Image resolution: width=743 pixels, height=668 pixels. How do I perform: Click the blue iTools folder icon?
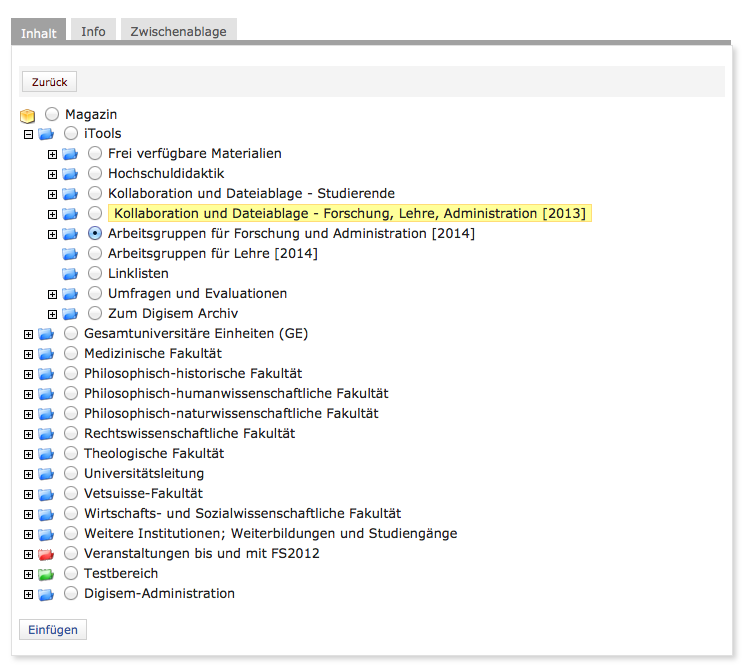(46, 134)
